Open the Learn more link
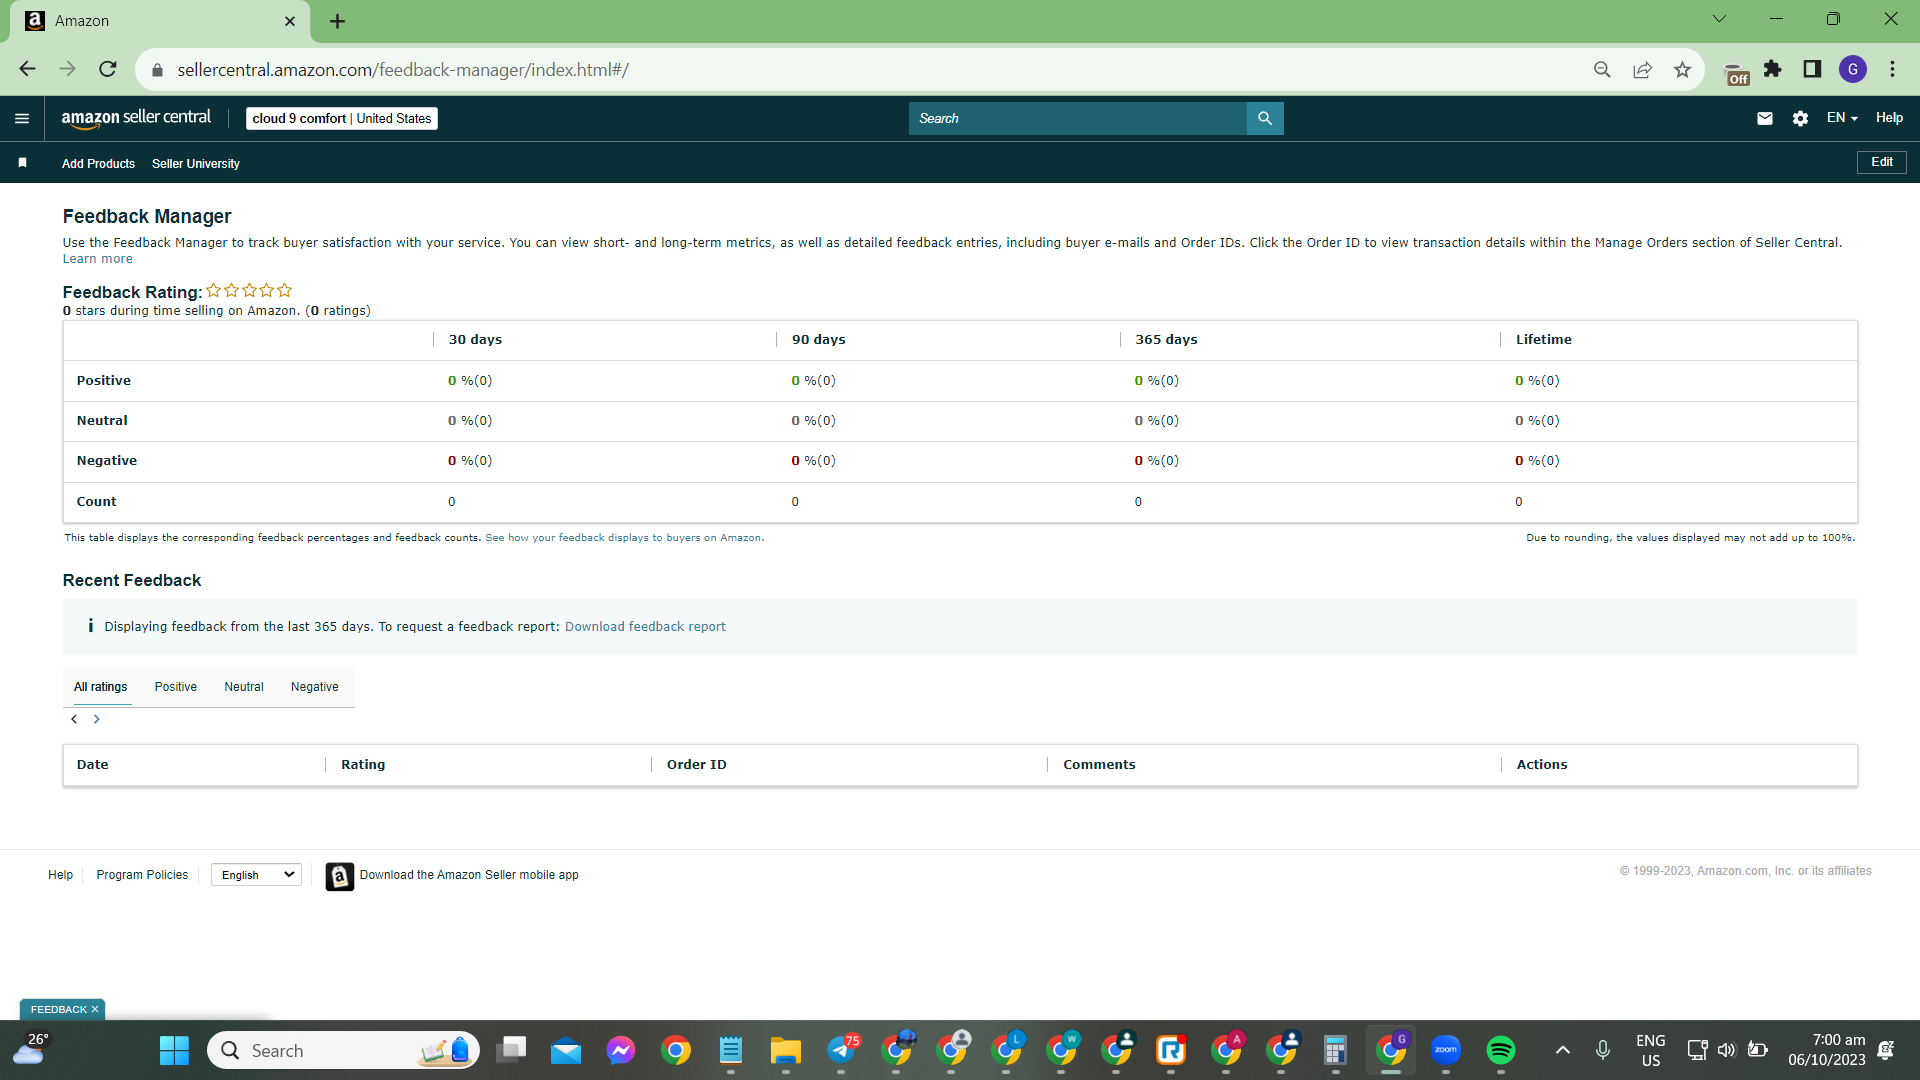 point(97,259)
